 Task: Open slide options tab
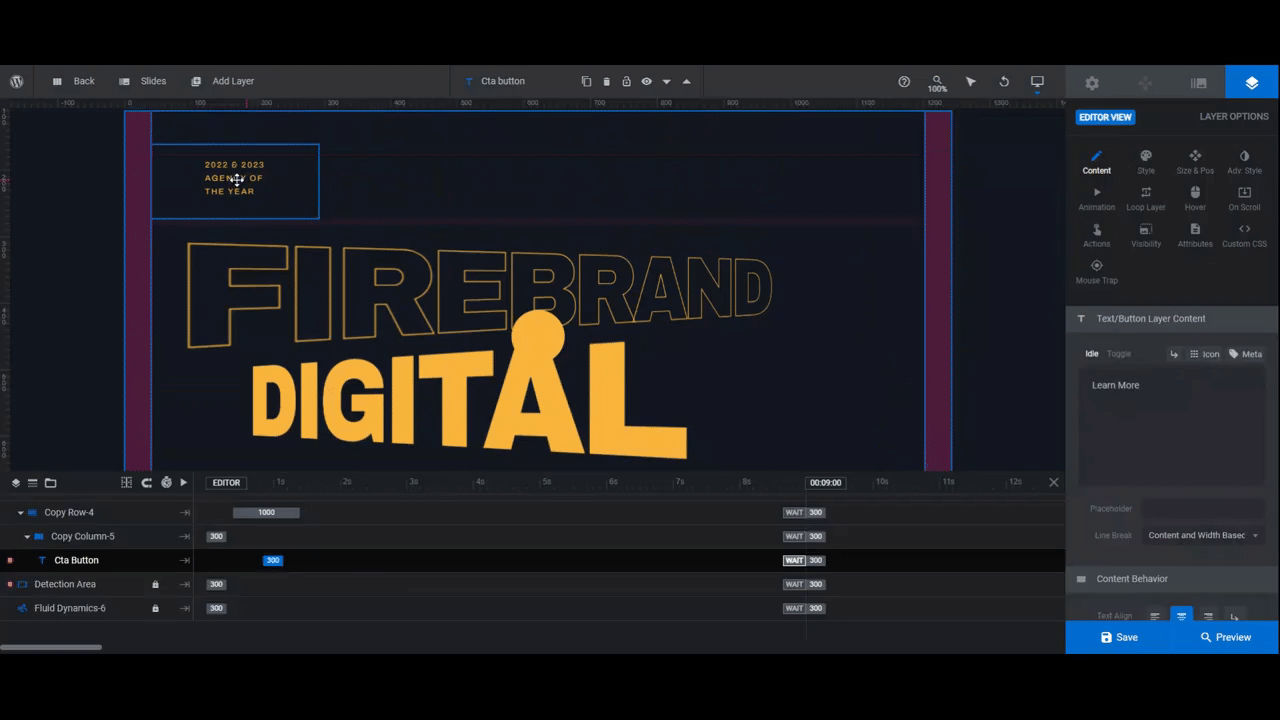[x=1198, y=83]
